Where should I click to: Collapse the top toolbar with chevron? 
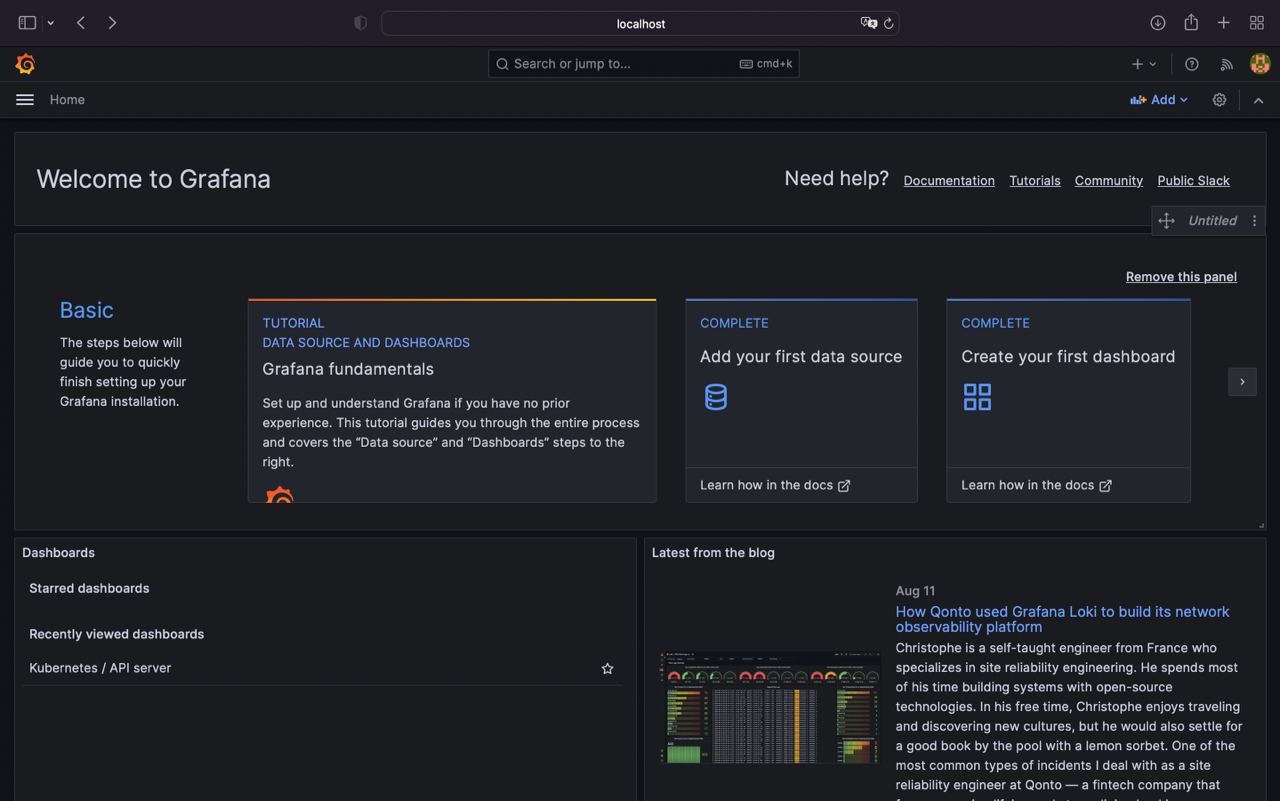1258,100
